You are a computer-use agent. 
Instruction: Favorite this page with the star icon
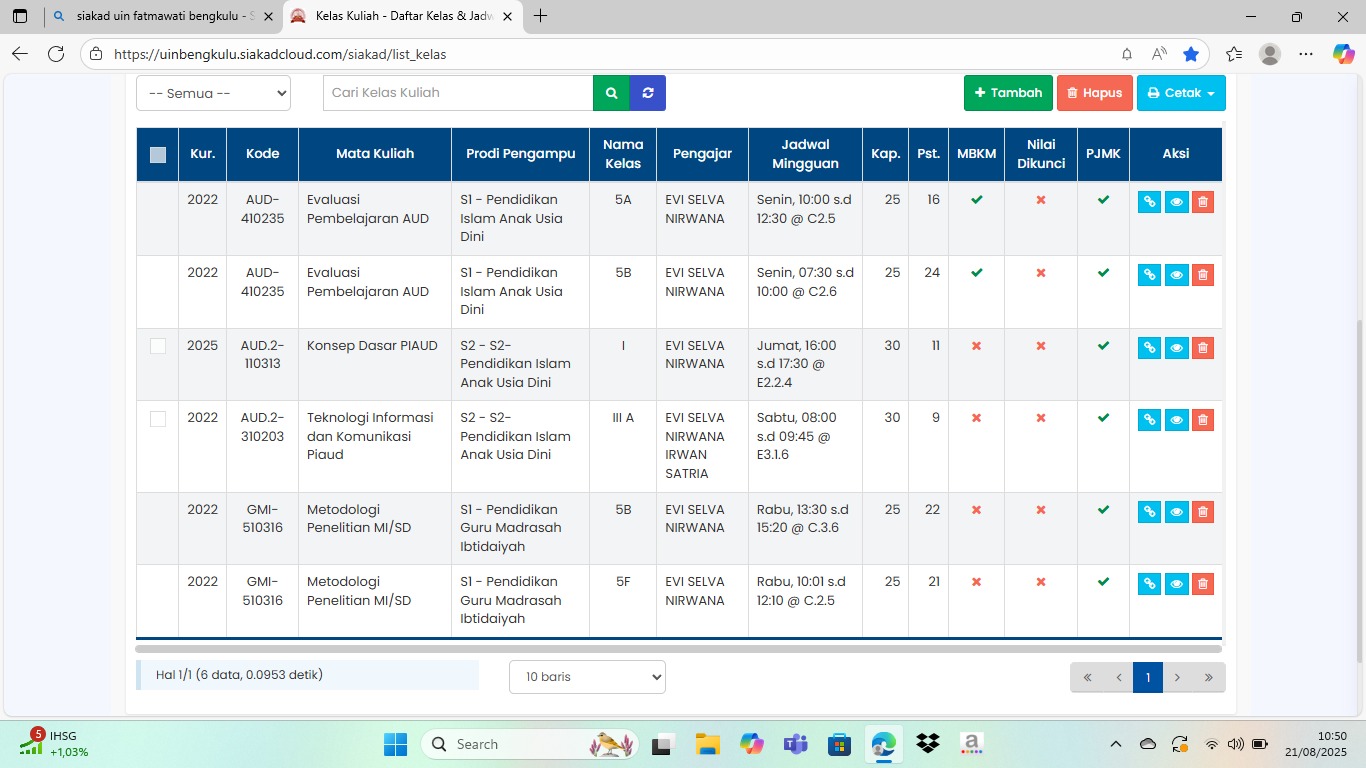1190,54
